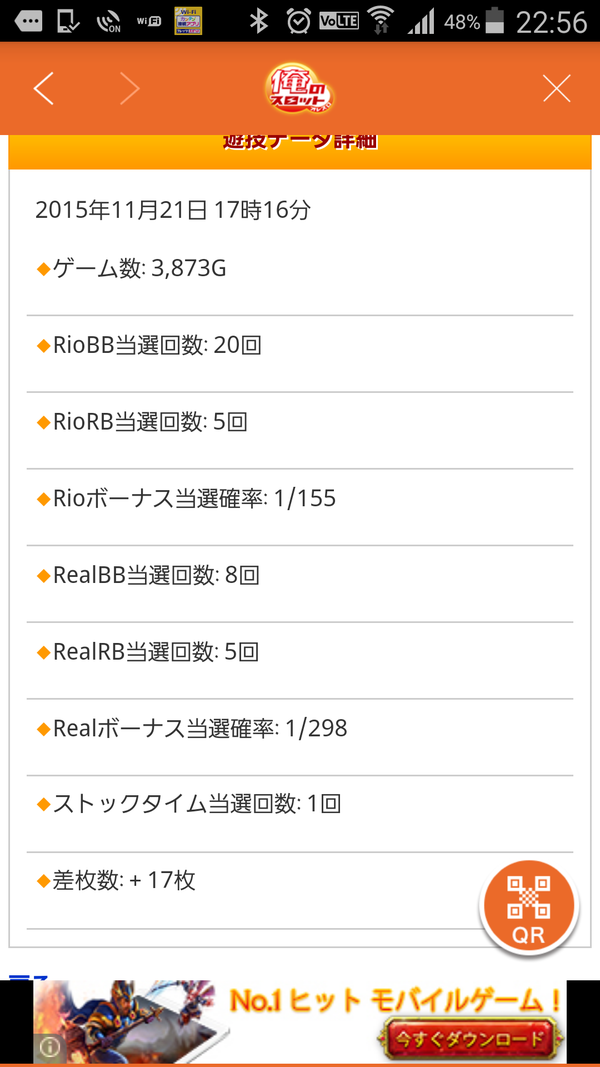Tap the back arrow in orange header
Screen dimensions: 600x1067
click(x=44, y=88)
